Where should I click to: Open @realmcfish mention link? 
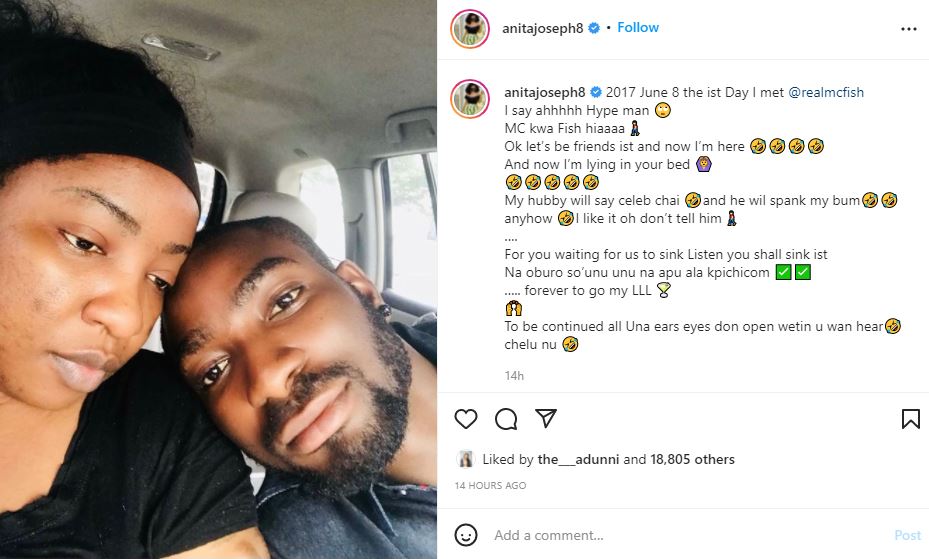(x=826, y=92)
